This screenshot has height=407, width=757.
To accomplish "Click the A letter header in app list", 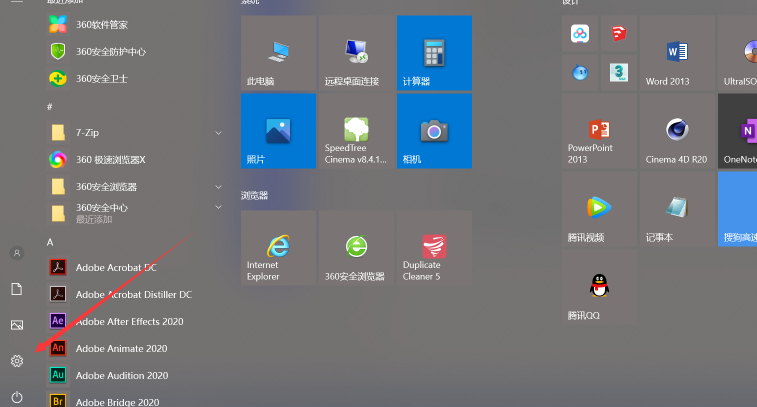I will pos(50,242).
